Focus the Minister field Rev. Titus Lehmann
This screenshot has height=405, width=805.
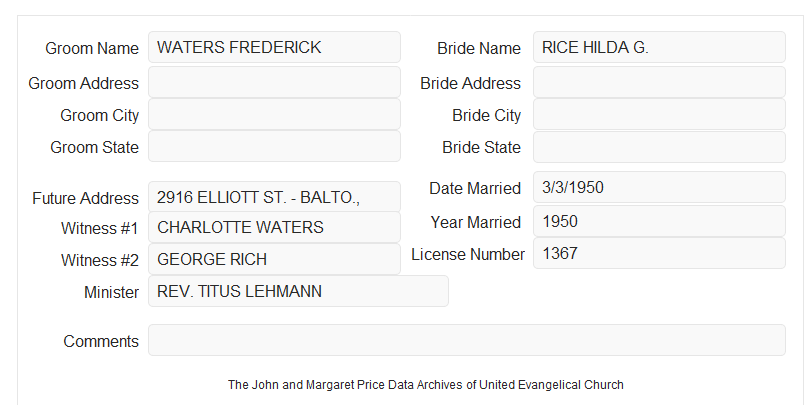point(298,291)
